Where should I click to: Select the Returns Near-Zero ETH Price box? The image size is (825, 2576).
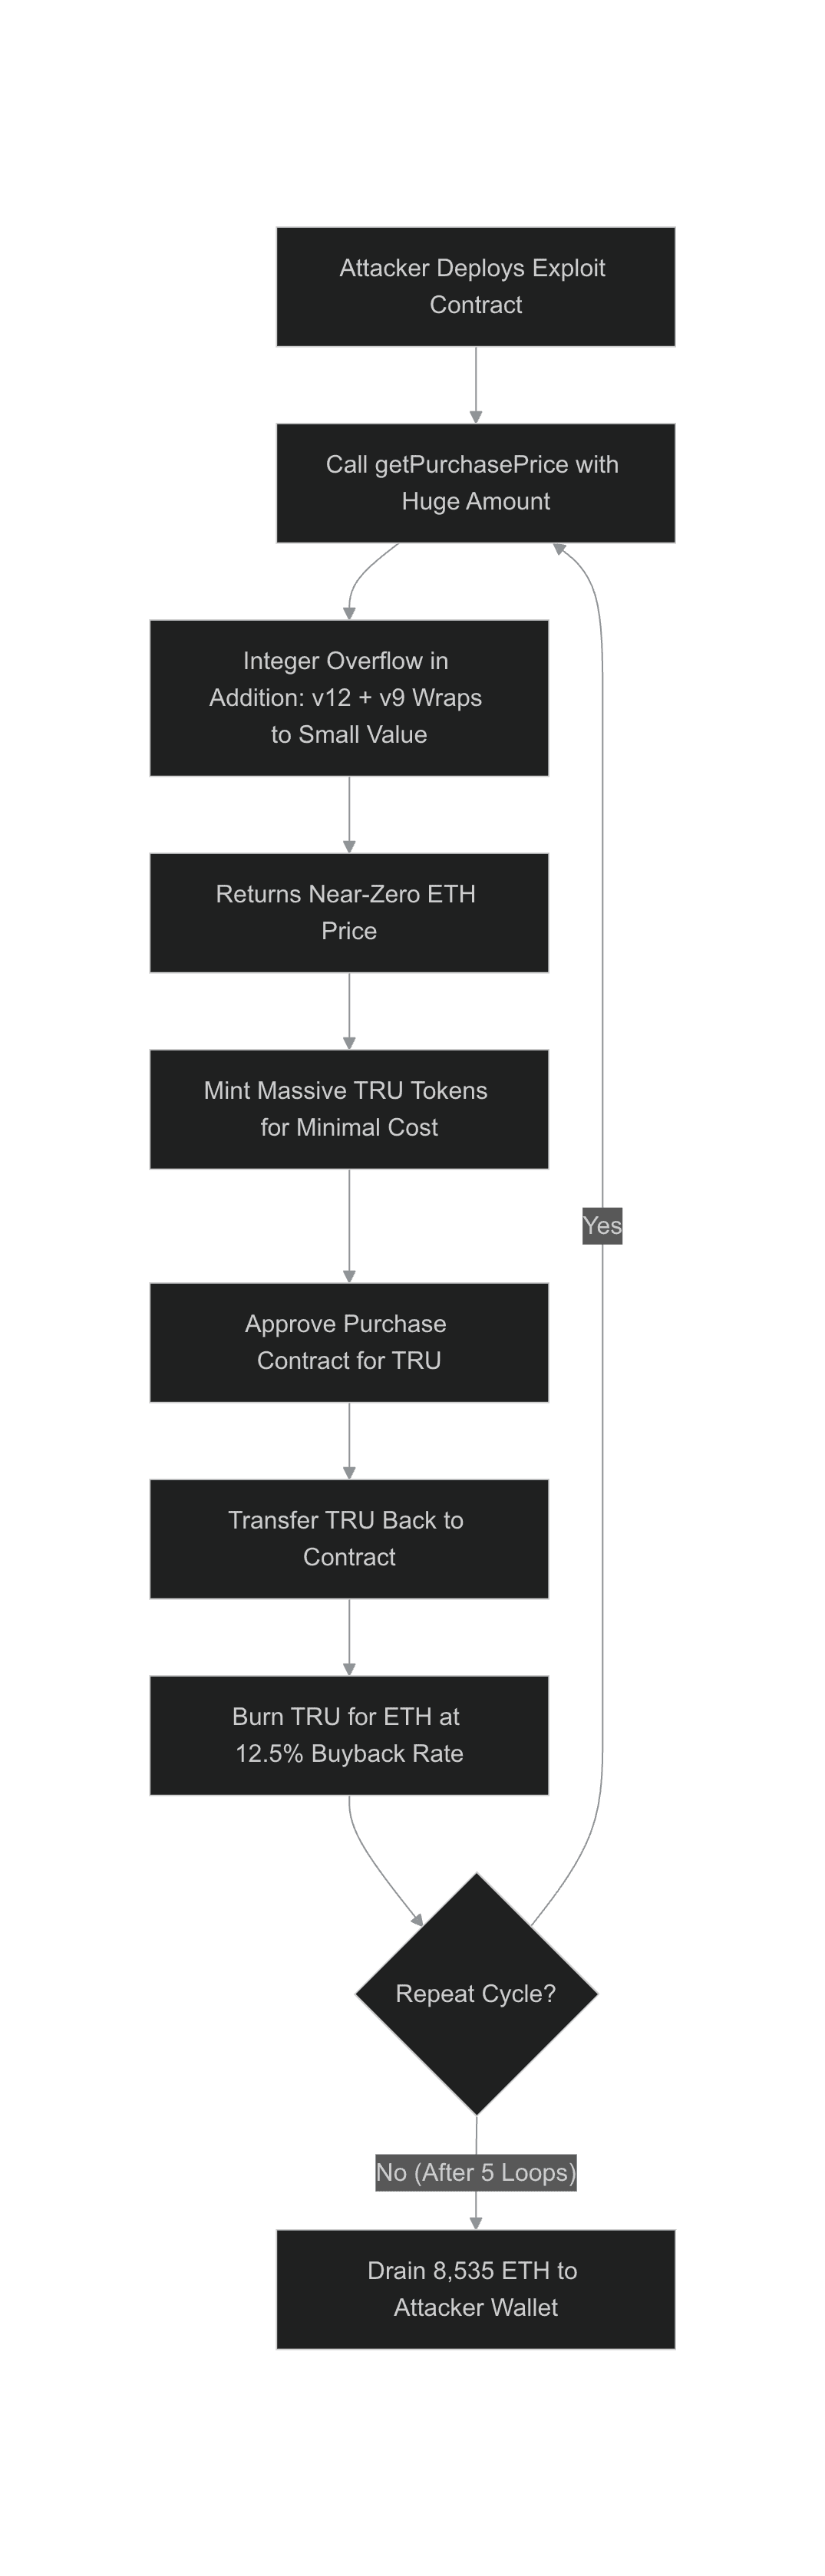[348, 912]
